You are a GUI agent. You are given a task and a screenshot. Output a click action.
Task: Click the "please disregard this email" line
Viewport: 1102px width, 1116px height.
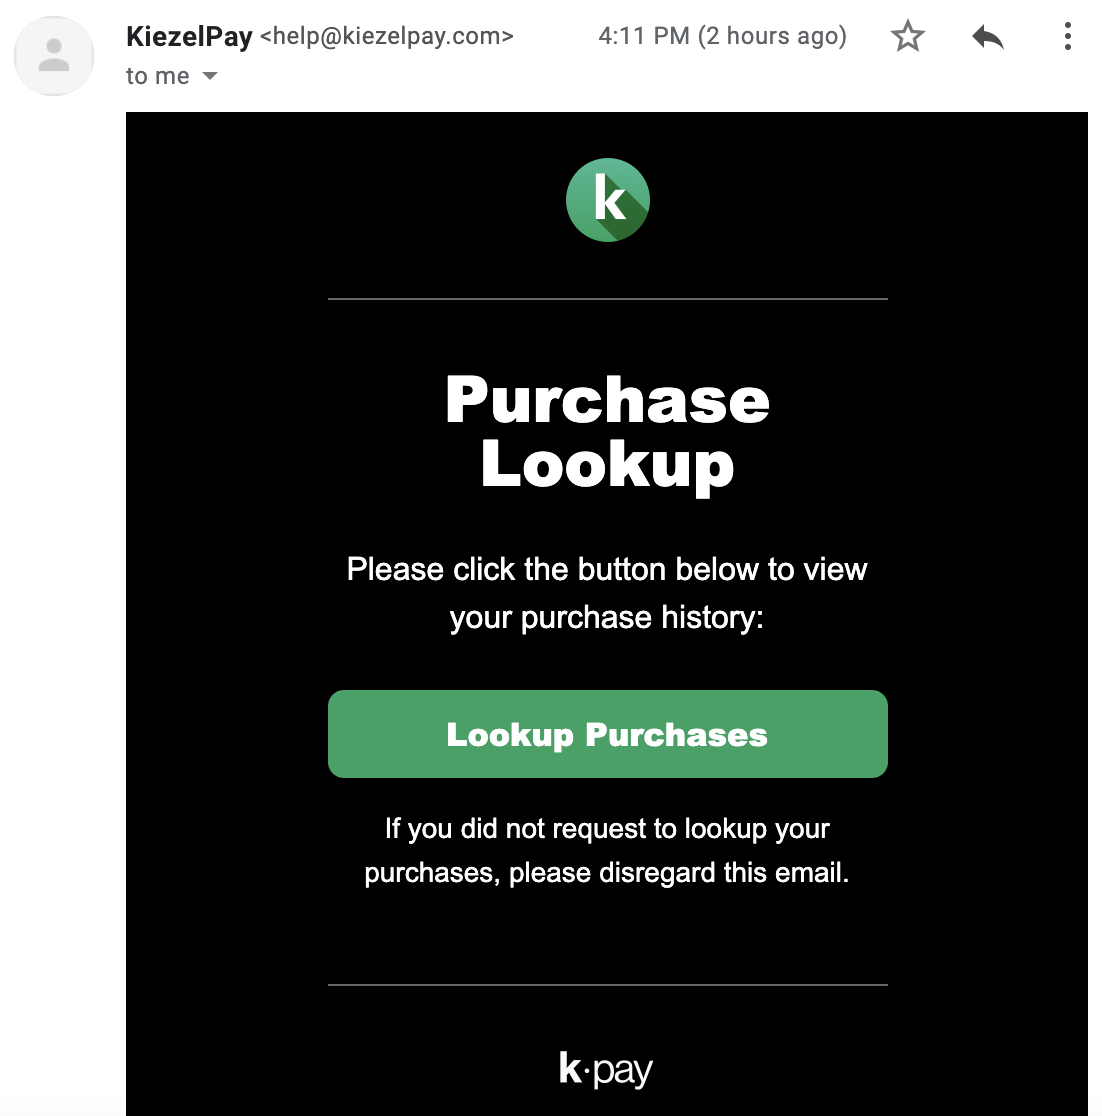click(607, 873)
